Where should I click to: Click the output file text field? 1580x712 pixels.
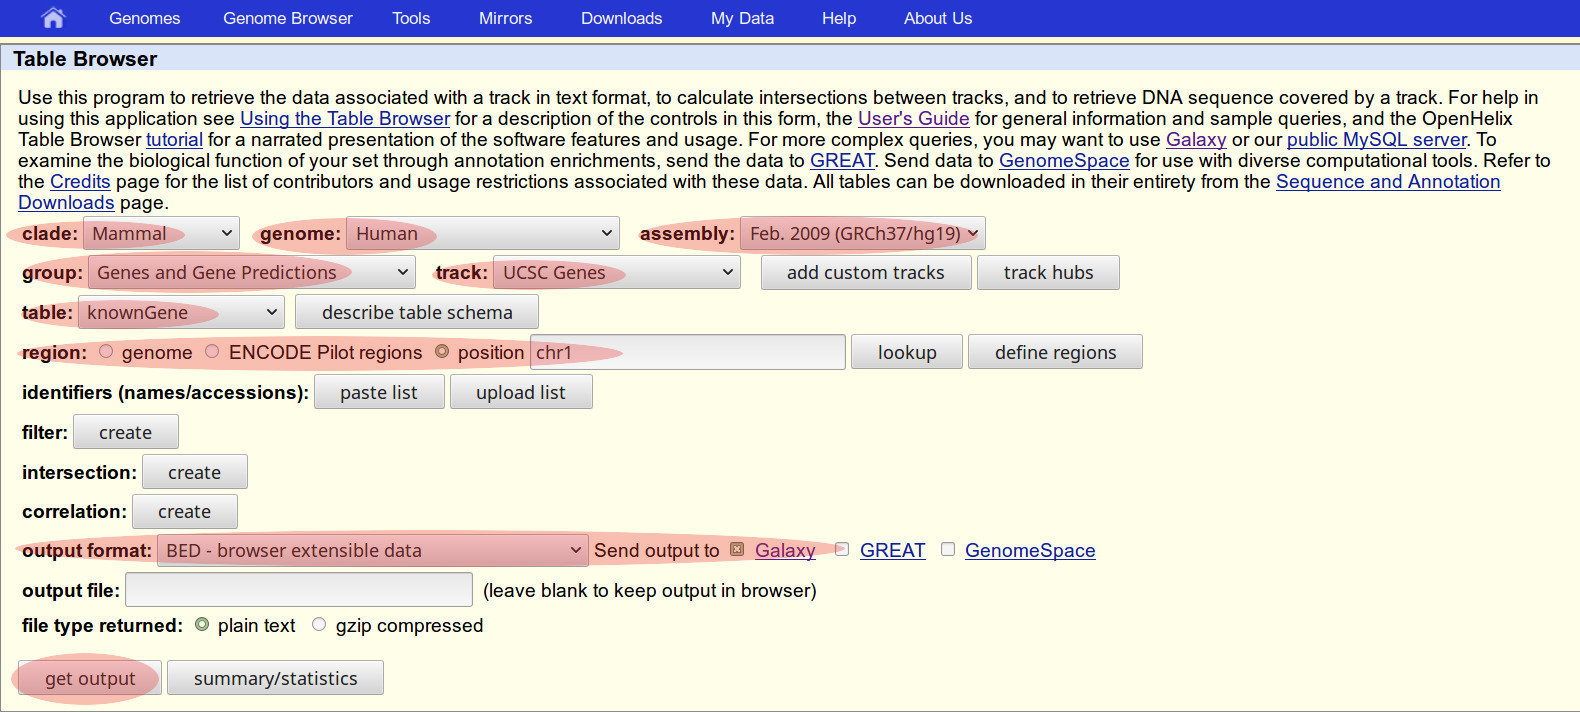299,590
